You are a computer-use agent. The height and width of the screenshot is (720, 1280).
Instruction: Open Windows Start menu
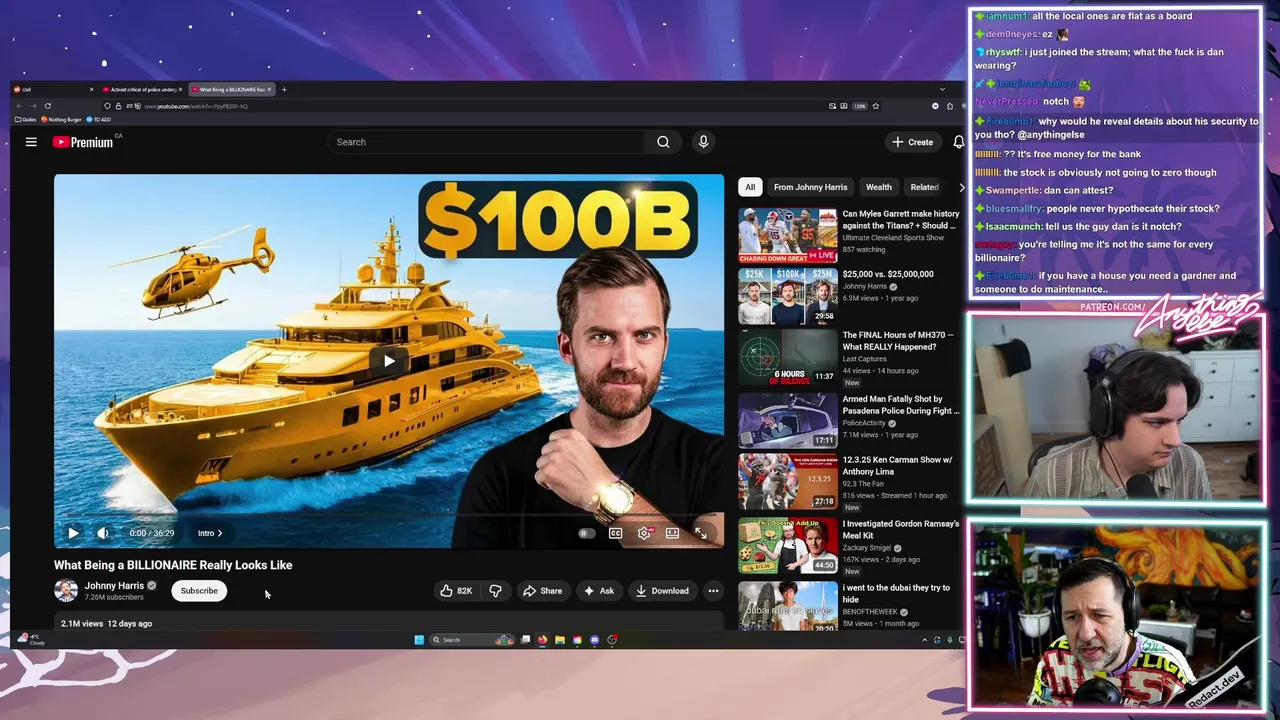click(x=419, y=640)
